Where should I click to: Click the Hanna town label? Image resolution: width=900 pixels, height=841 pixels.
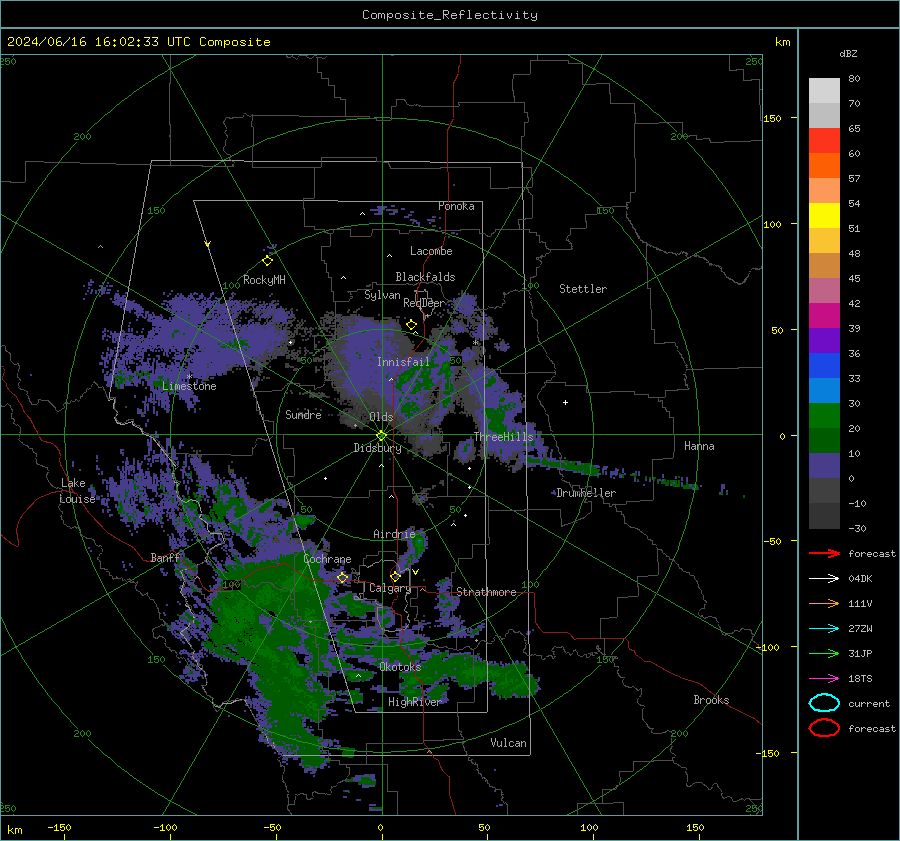click(x=699, y=446)
